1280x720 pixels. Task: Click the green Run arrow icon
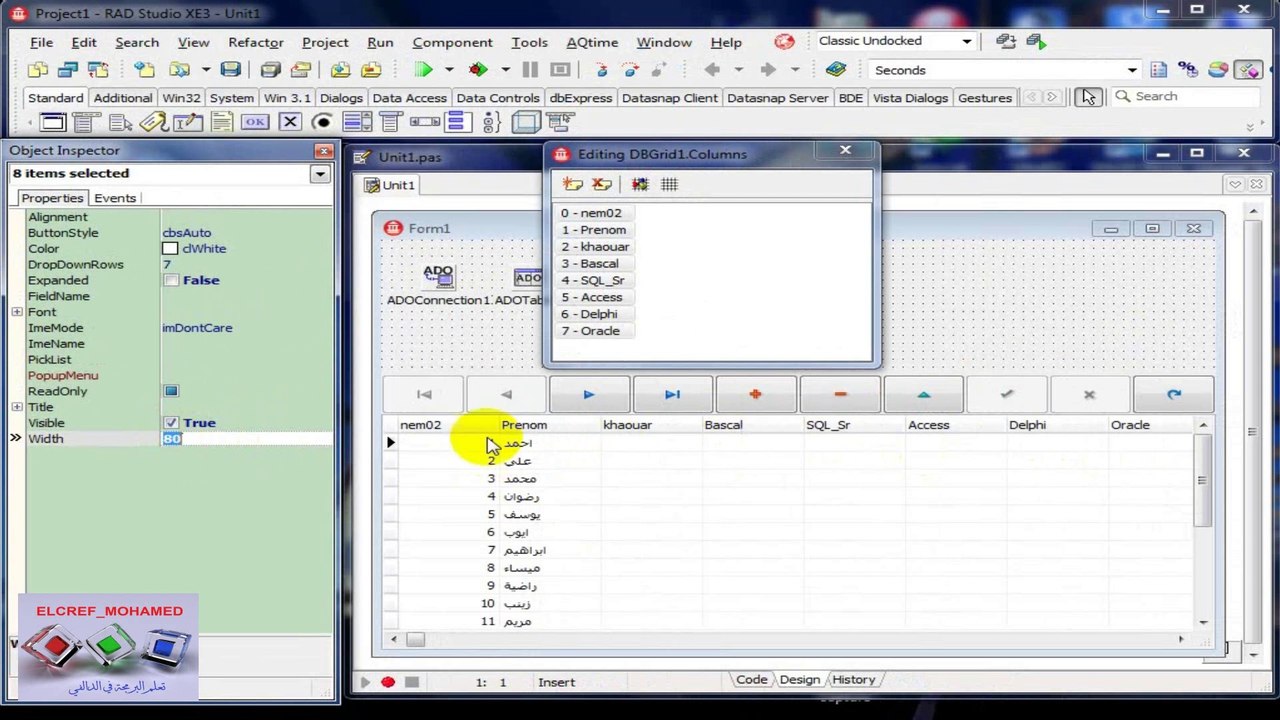(x=424, y=70)
